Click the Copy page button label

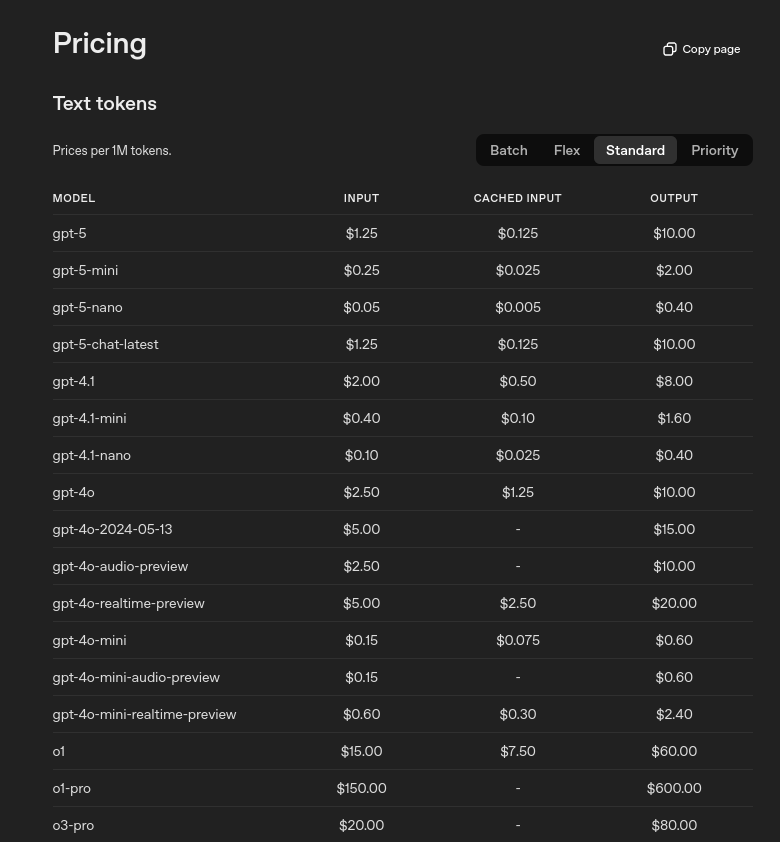(711, 49)
